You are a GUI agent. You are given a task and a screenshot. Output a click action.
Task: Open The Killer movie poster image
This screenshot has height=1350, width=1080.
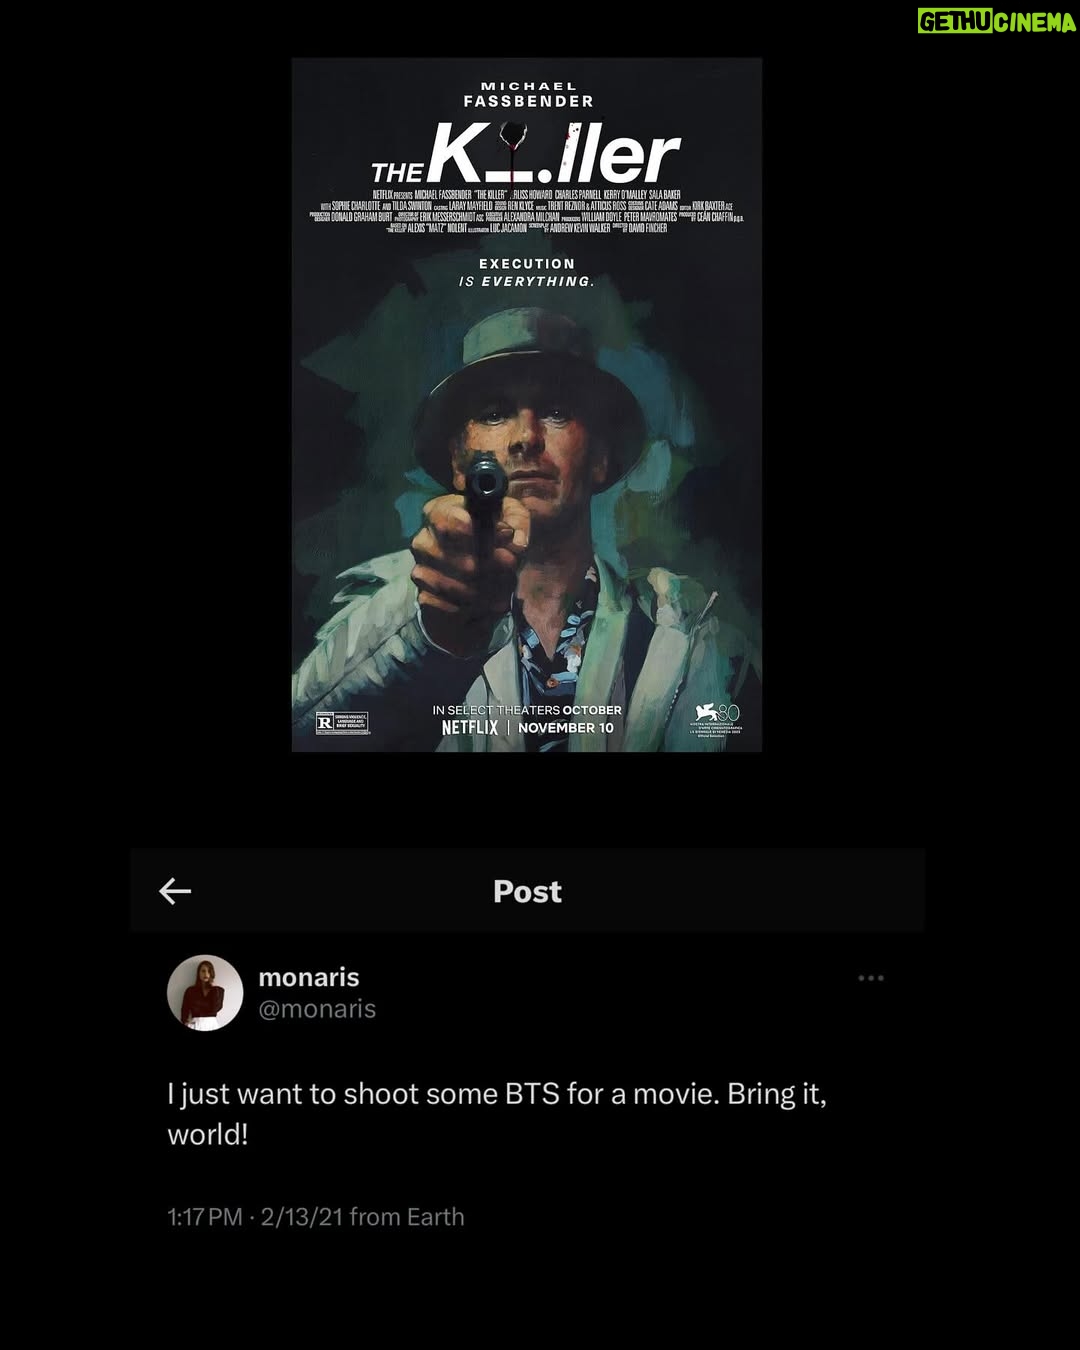tap(527, 405)
